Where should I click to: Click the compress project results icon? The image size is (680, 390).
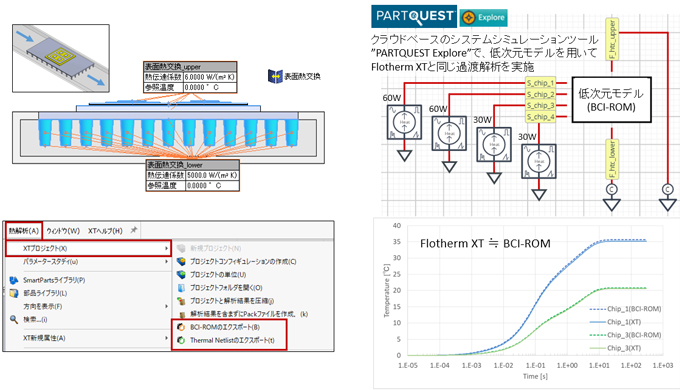(x=181, y=301)
